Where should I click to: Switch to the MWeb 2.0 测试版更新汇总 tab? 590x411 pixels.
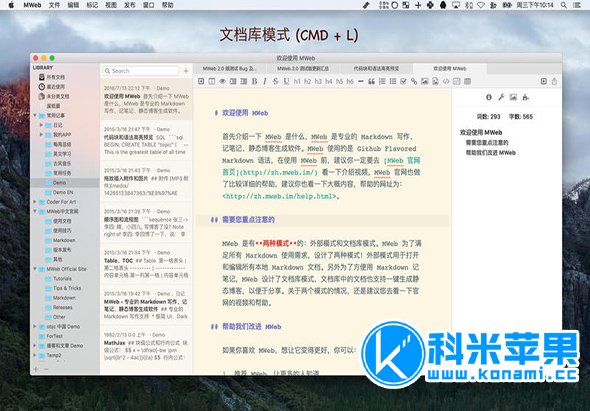click(x=303, y=68)
